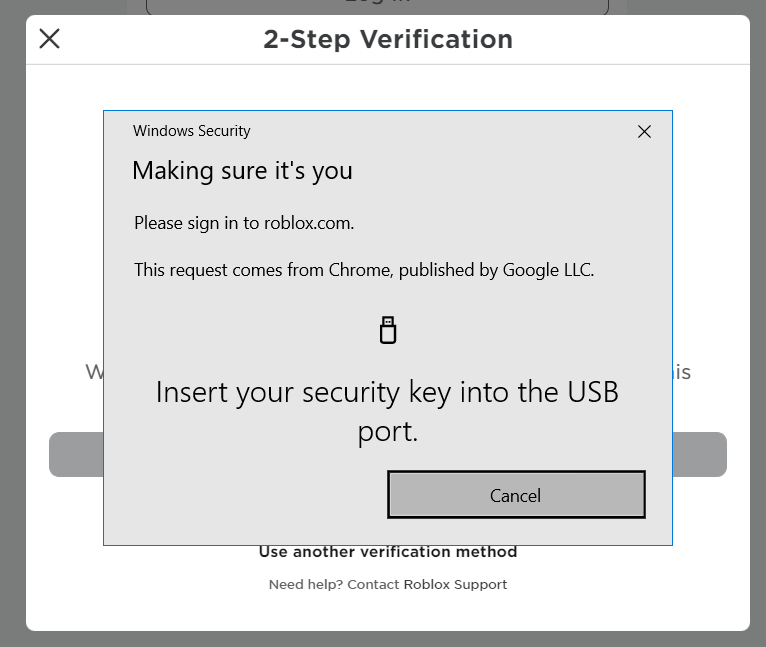Open the Contact Roblox Support link
The height and width of the screenshot is (647, 766).
coord(427,584)
